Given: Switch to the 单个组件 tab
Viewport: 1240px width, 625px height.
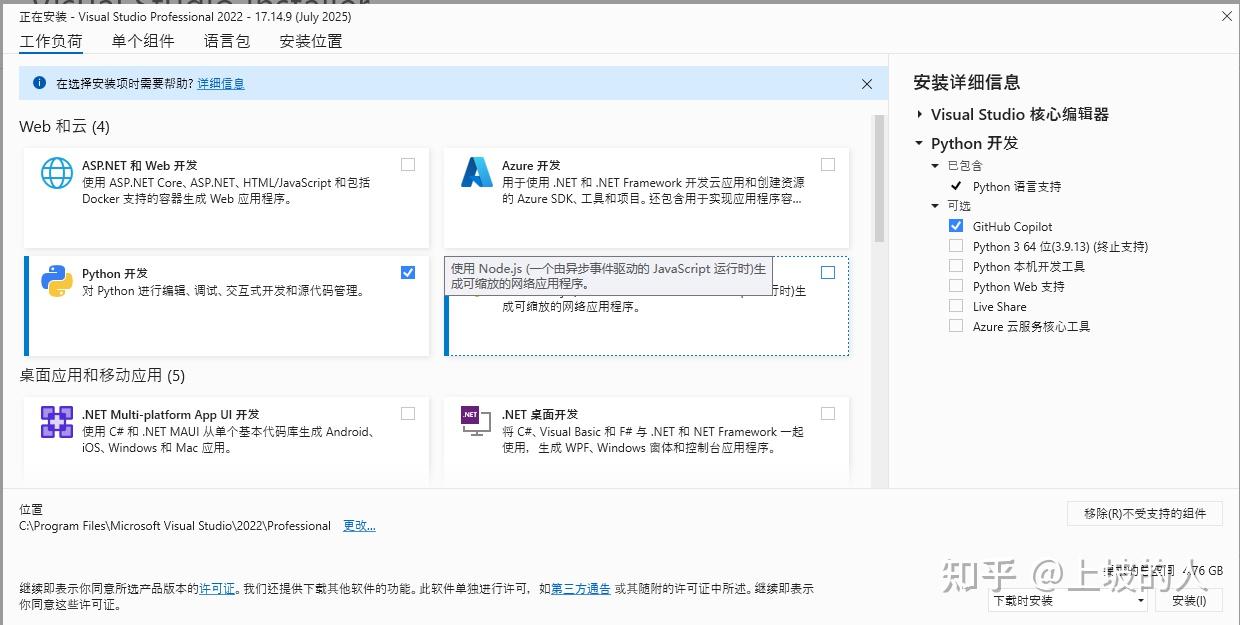Looking at the screenshot, I should 143,41.
